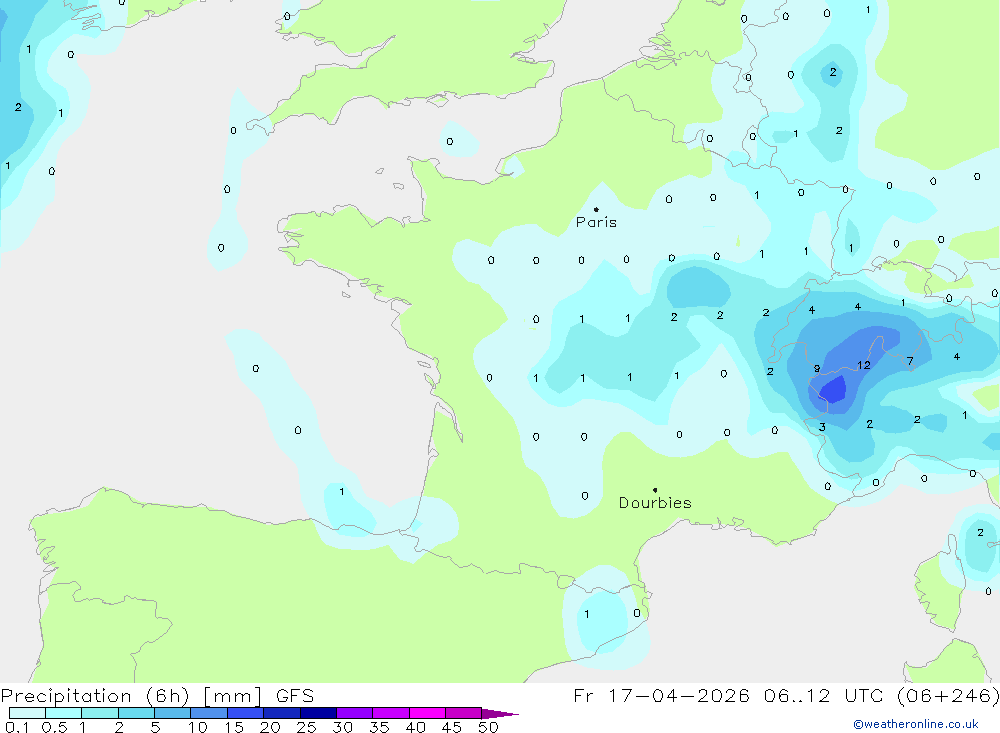Select the 0.5–1 mm legend swatch
Screen dimensions: 1000x733
click(63, 713)
